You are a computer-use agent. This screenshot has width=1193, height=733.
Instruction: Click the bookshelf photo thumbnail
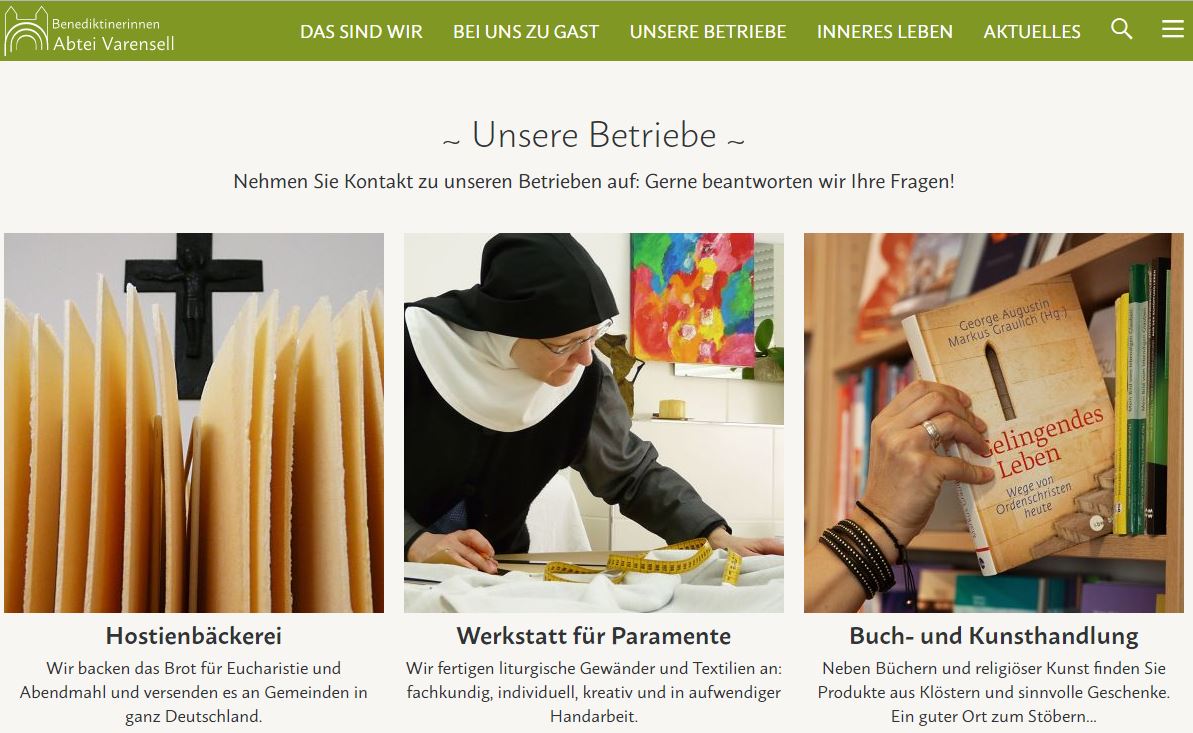[994, 422]
